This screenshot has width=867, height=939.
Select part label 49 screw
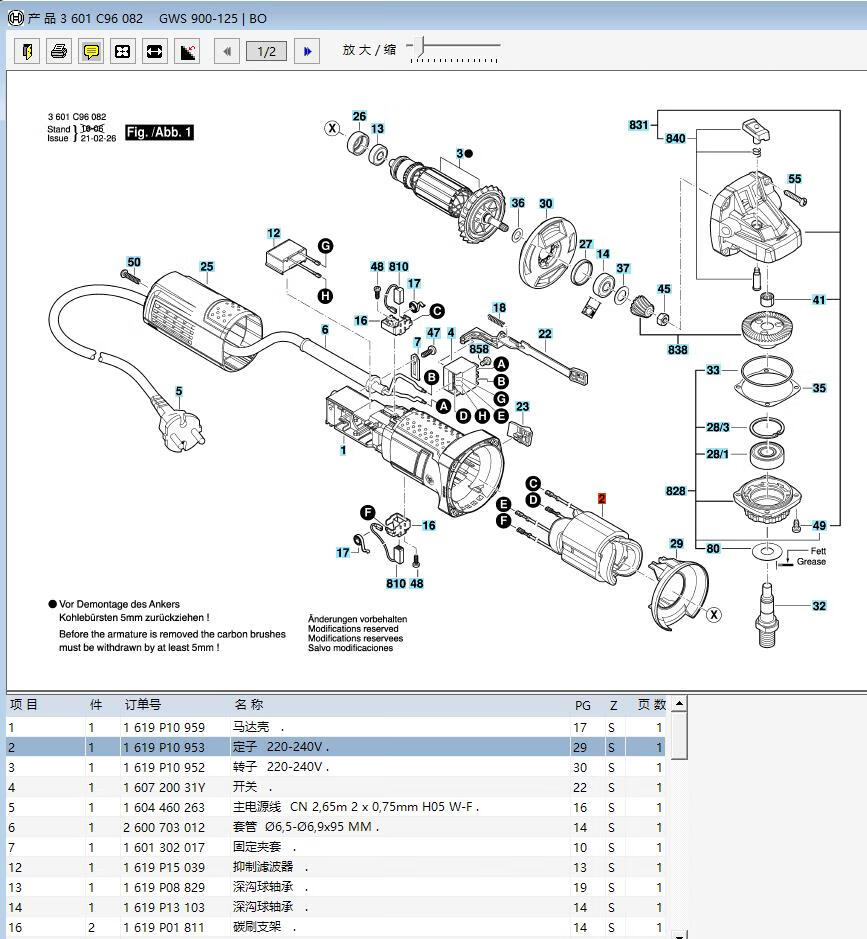(x=819, y=525)
